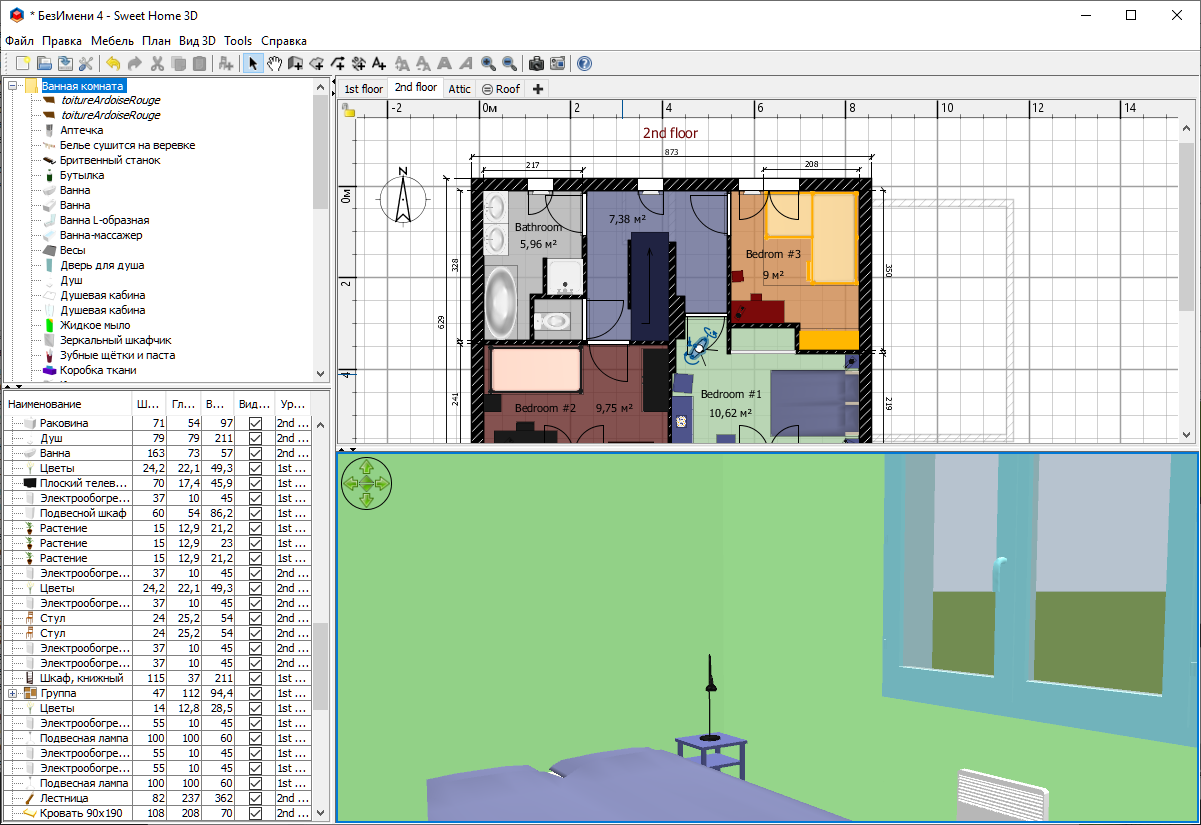The image size is (1201, 825).
Task: Switch to the 1st floor tab
Action: (x=363, y=89)
